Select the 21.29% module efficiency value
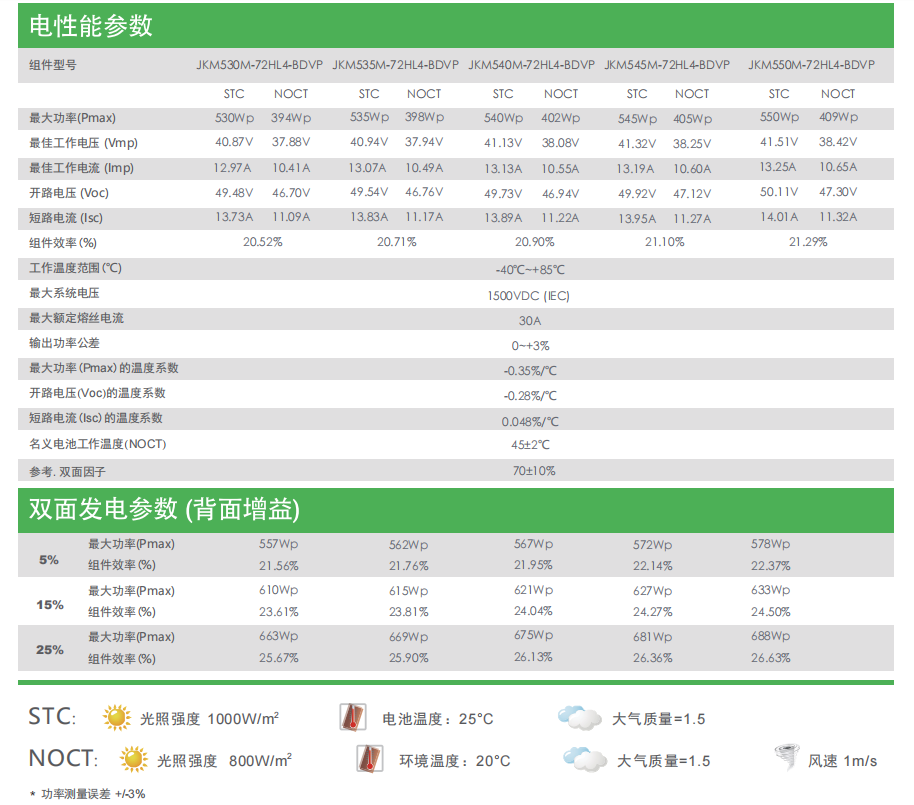 808,242
